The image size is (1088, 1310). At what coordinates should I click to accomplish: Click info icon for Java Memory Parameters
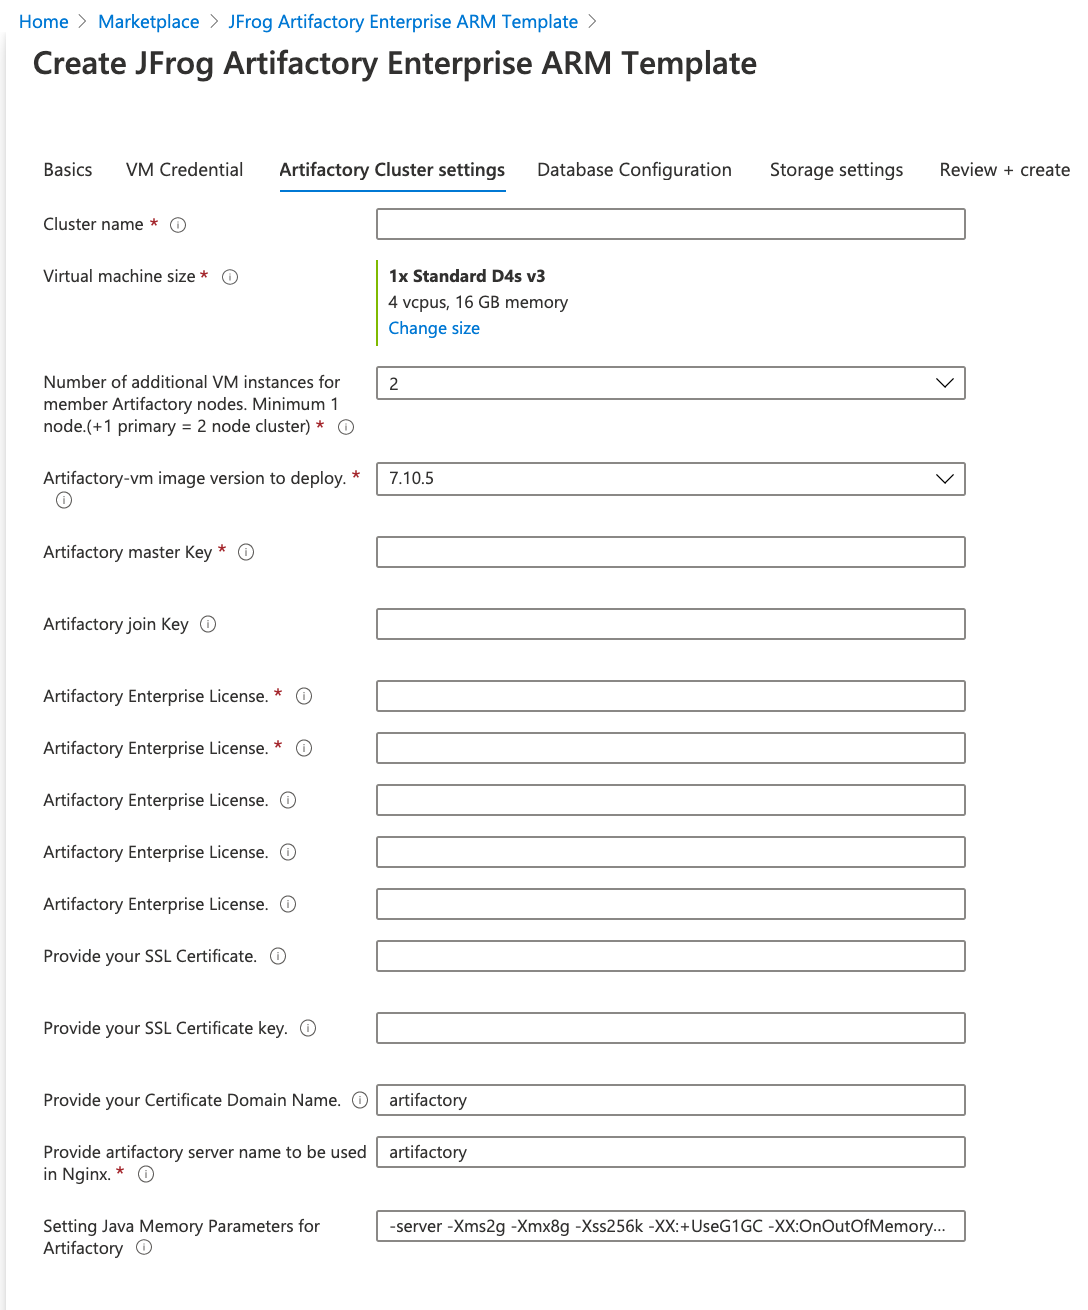pyautogui.click(x=144, y=1247)
